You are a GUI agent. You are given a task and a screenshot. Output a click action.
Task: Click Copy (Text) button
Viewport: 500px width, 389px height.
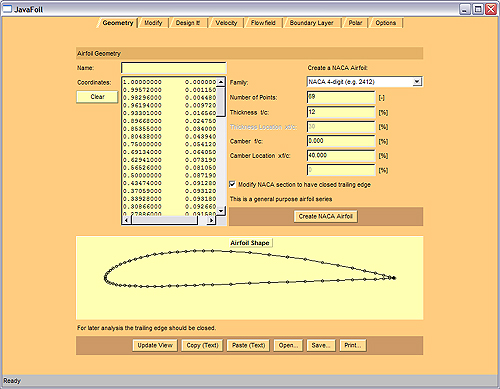pyautogui.click(x=202, y=345)
